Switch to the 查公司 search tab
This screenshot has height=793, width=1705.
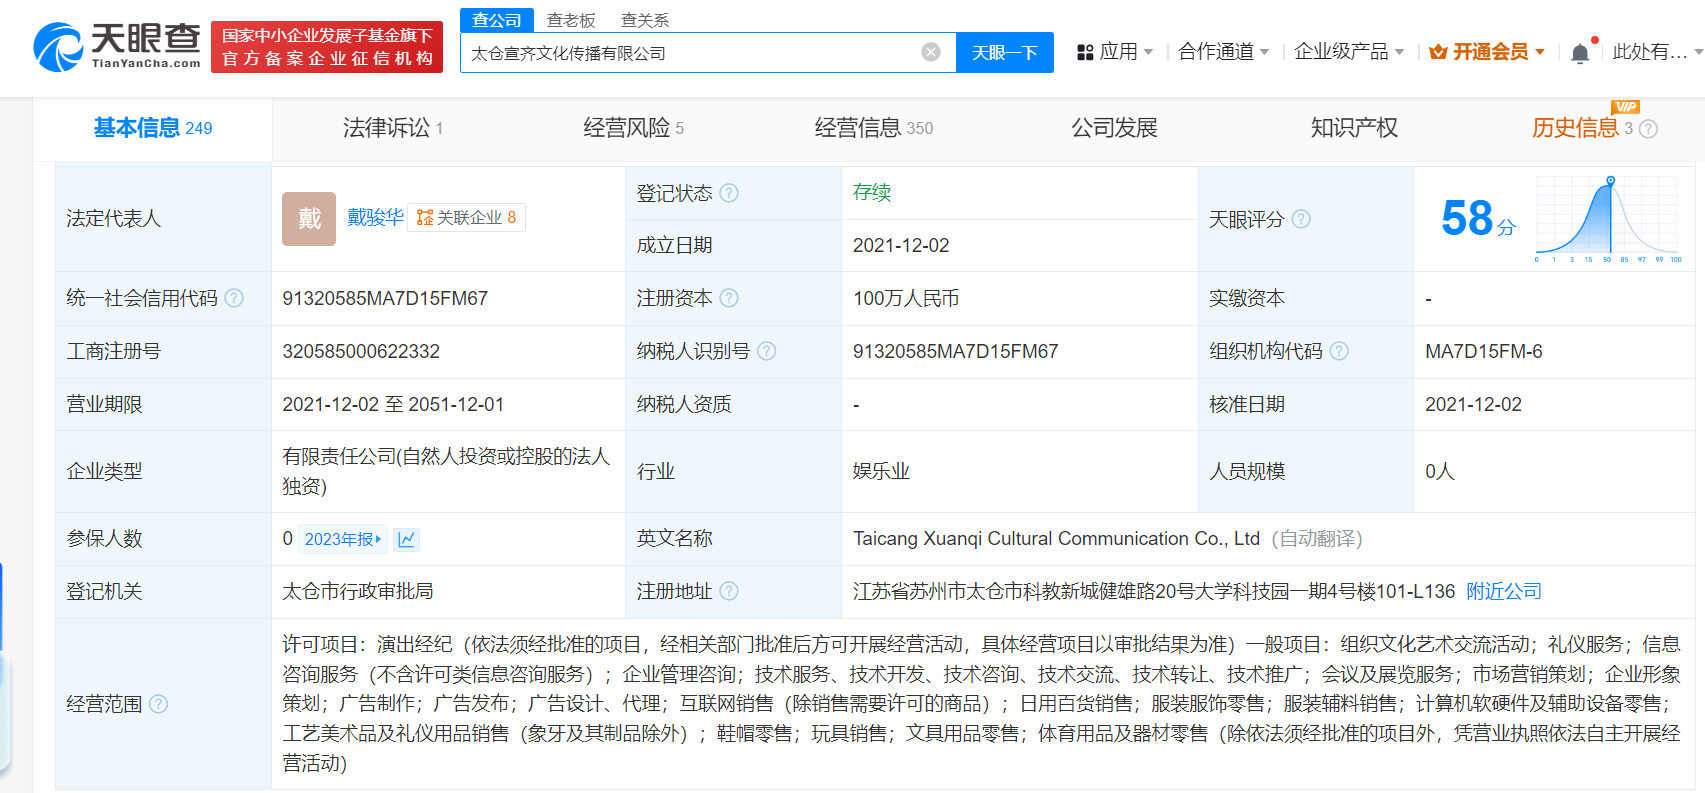pos(497,20)
